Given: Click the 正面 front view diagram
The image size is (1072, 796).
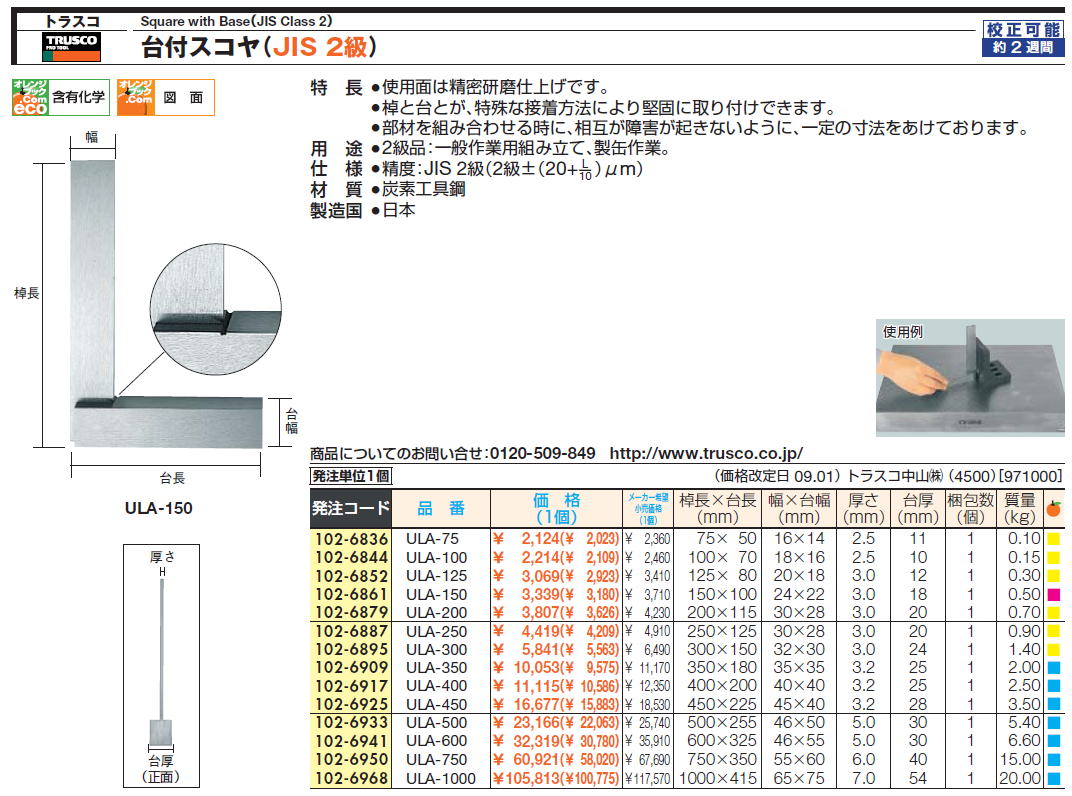Looking at the screenshot, I should pyautogui.click(x=161, y=666).
